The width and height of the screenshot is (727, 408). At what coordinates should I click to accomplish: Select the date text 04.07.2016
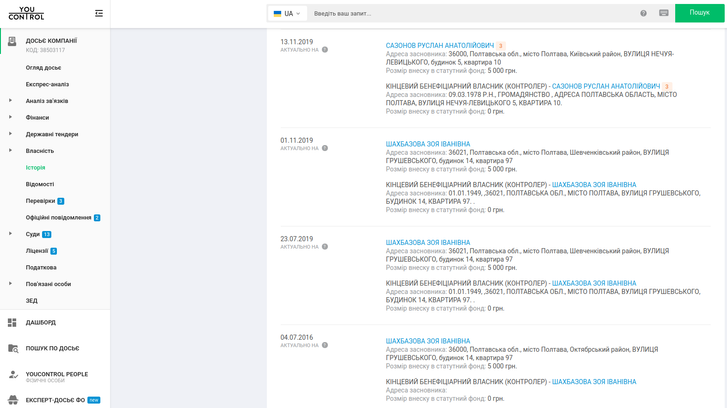[x=296, y=338]
